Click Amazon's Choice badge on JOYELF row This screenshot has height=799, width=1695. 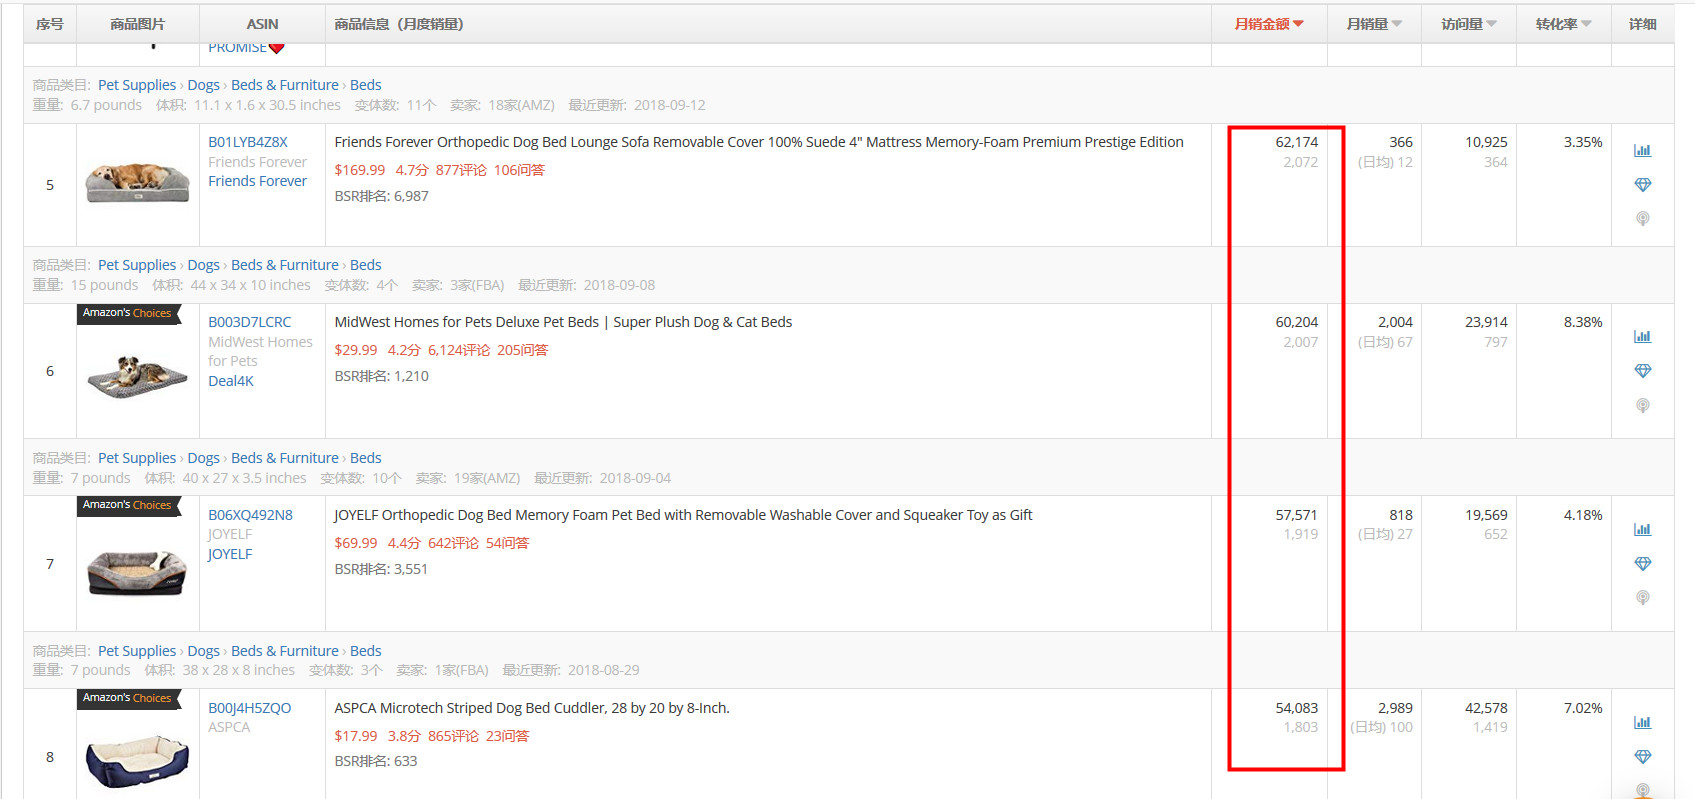click(128, 505)
